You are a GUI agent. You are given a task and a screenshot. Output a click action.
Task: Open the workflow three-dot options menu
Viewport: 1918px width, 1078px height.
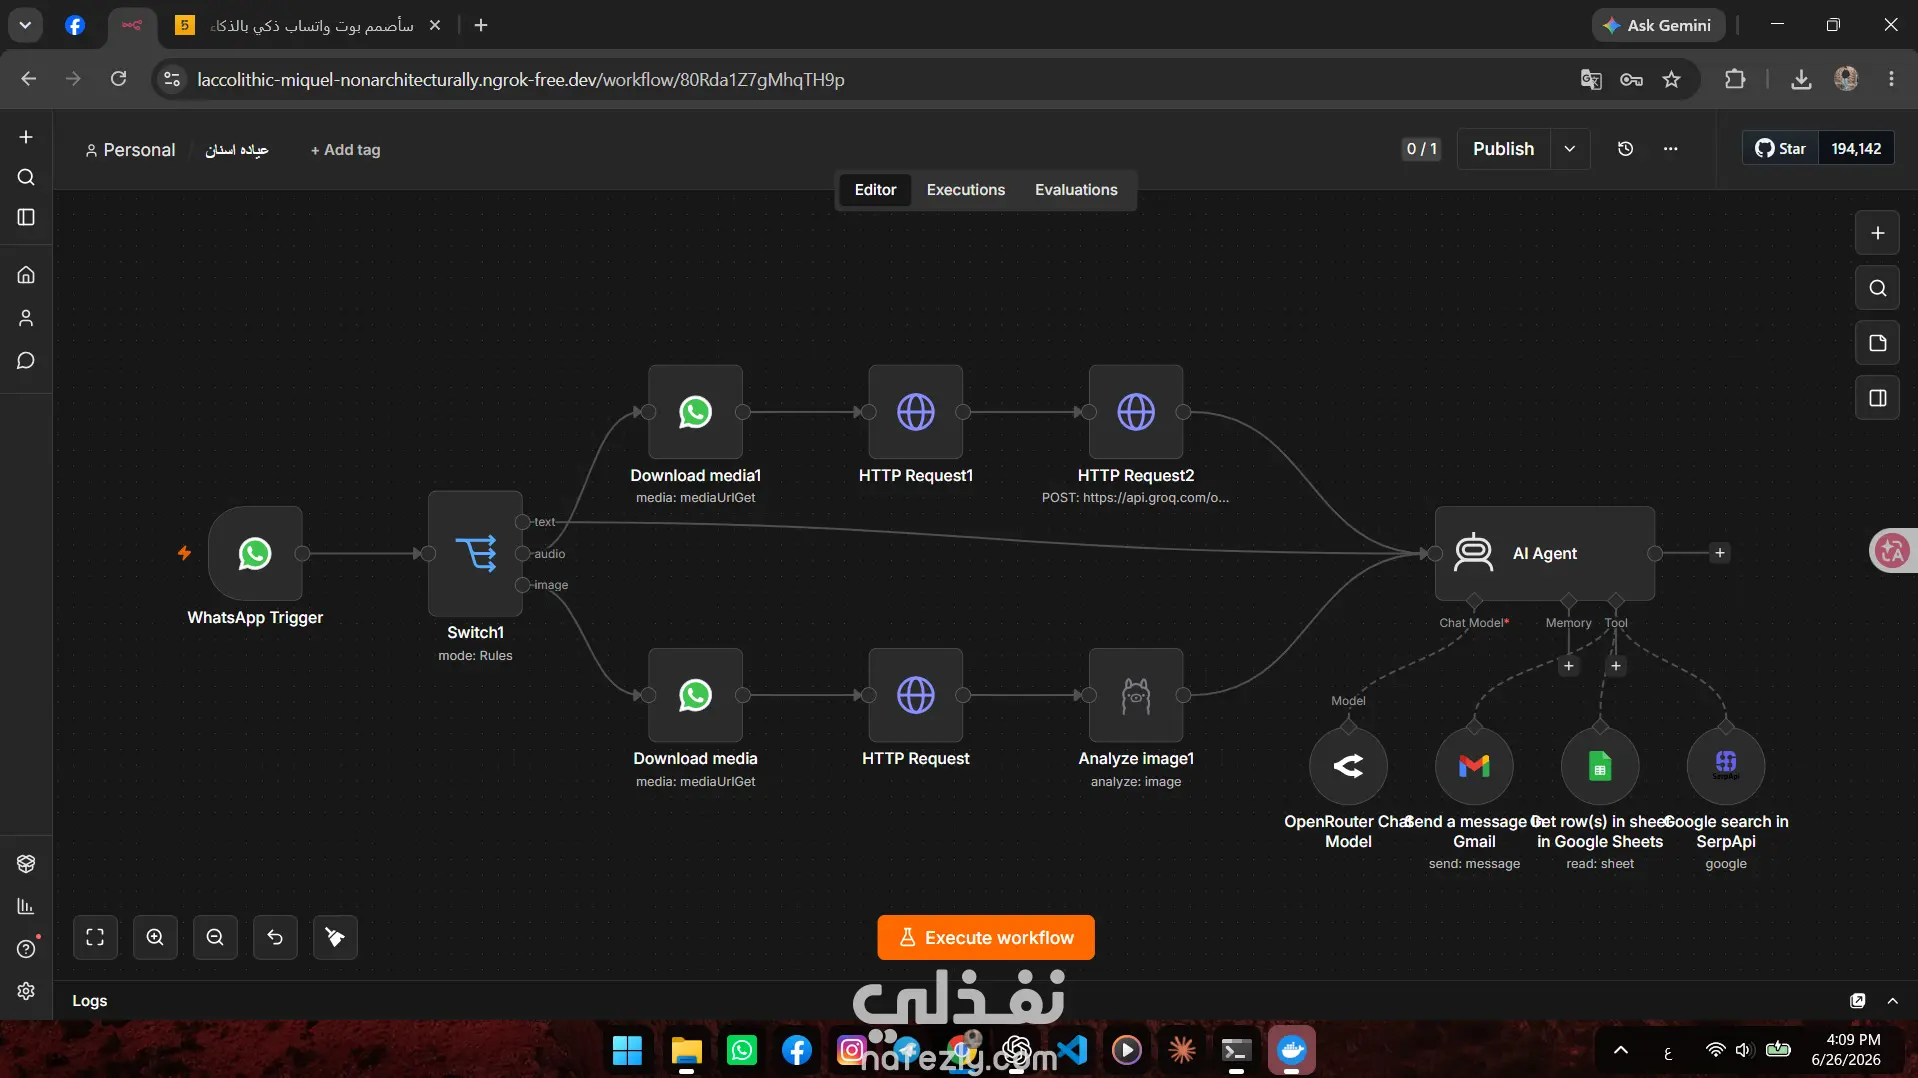click(1670, 149)
